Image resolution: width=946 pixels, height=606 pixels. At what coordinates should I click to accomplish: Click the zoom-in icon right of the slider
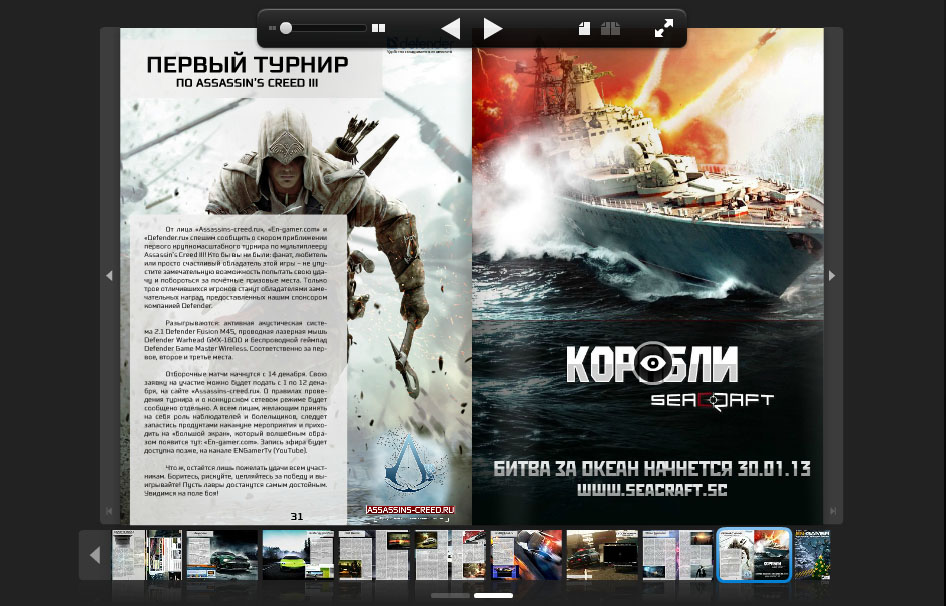(x=378, y=28)
